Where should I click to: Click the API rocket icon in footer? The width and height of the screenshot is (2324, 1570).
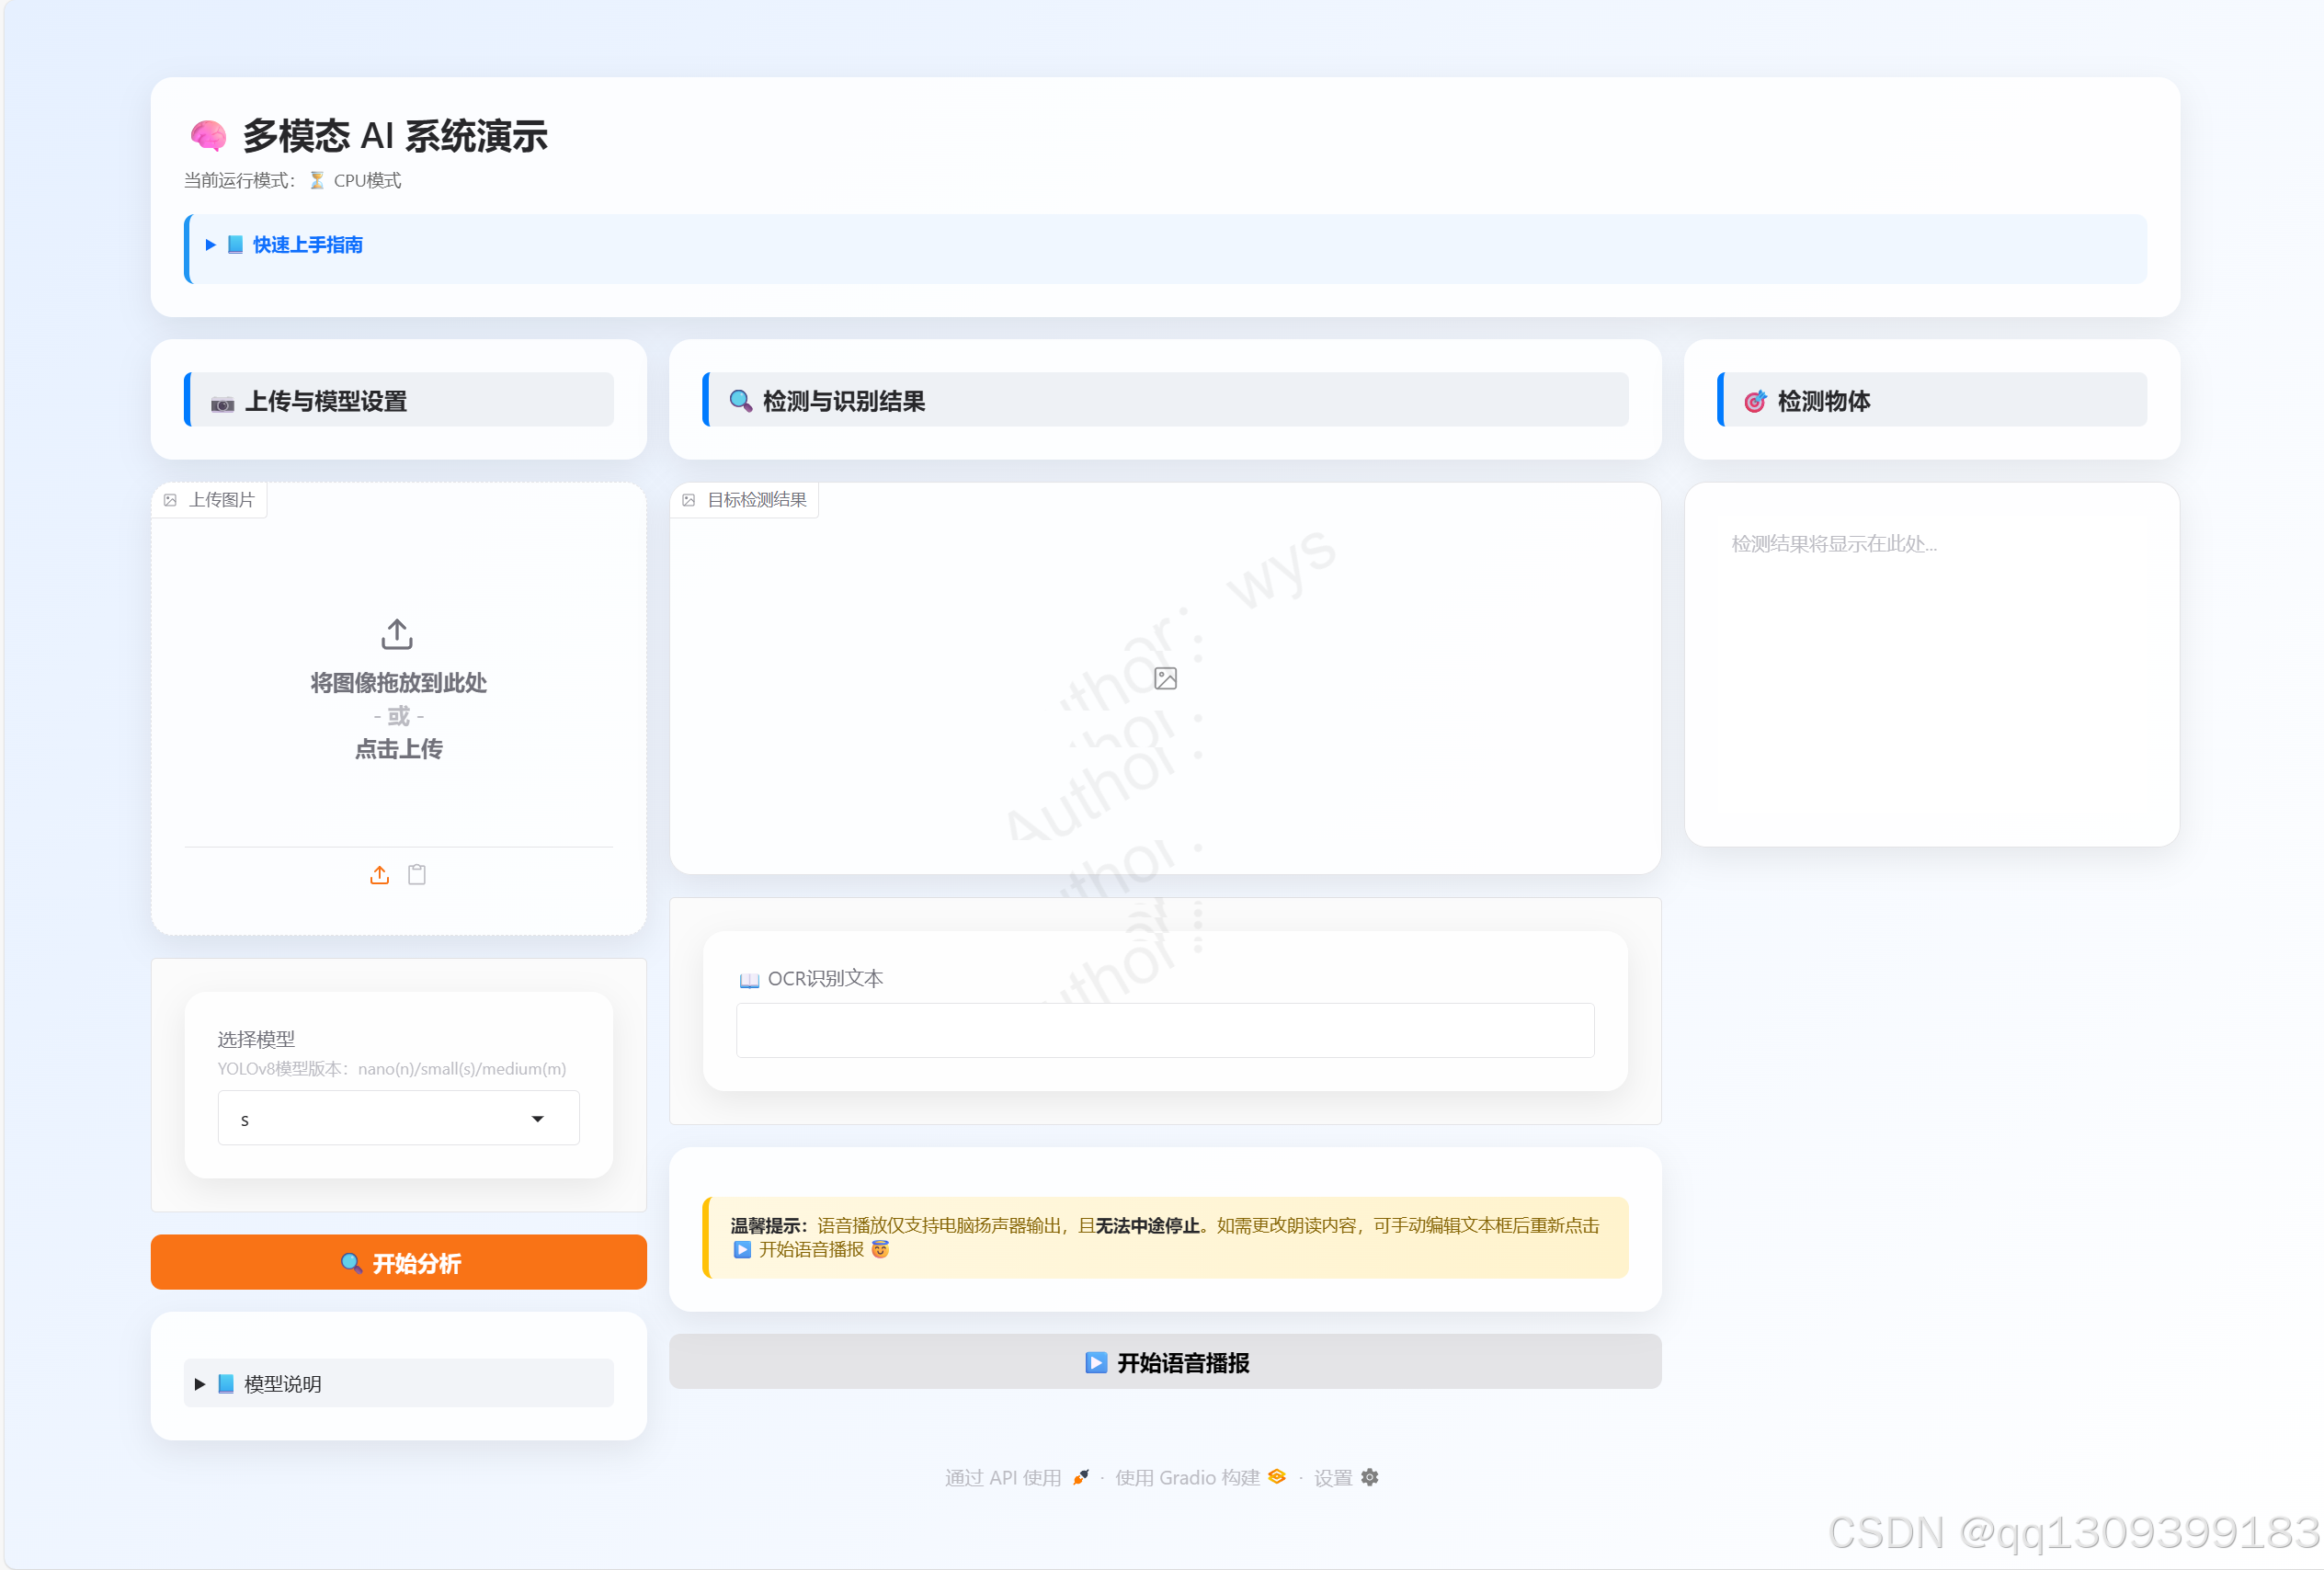1080,1477
